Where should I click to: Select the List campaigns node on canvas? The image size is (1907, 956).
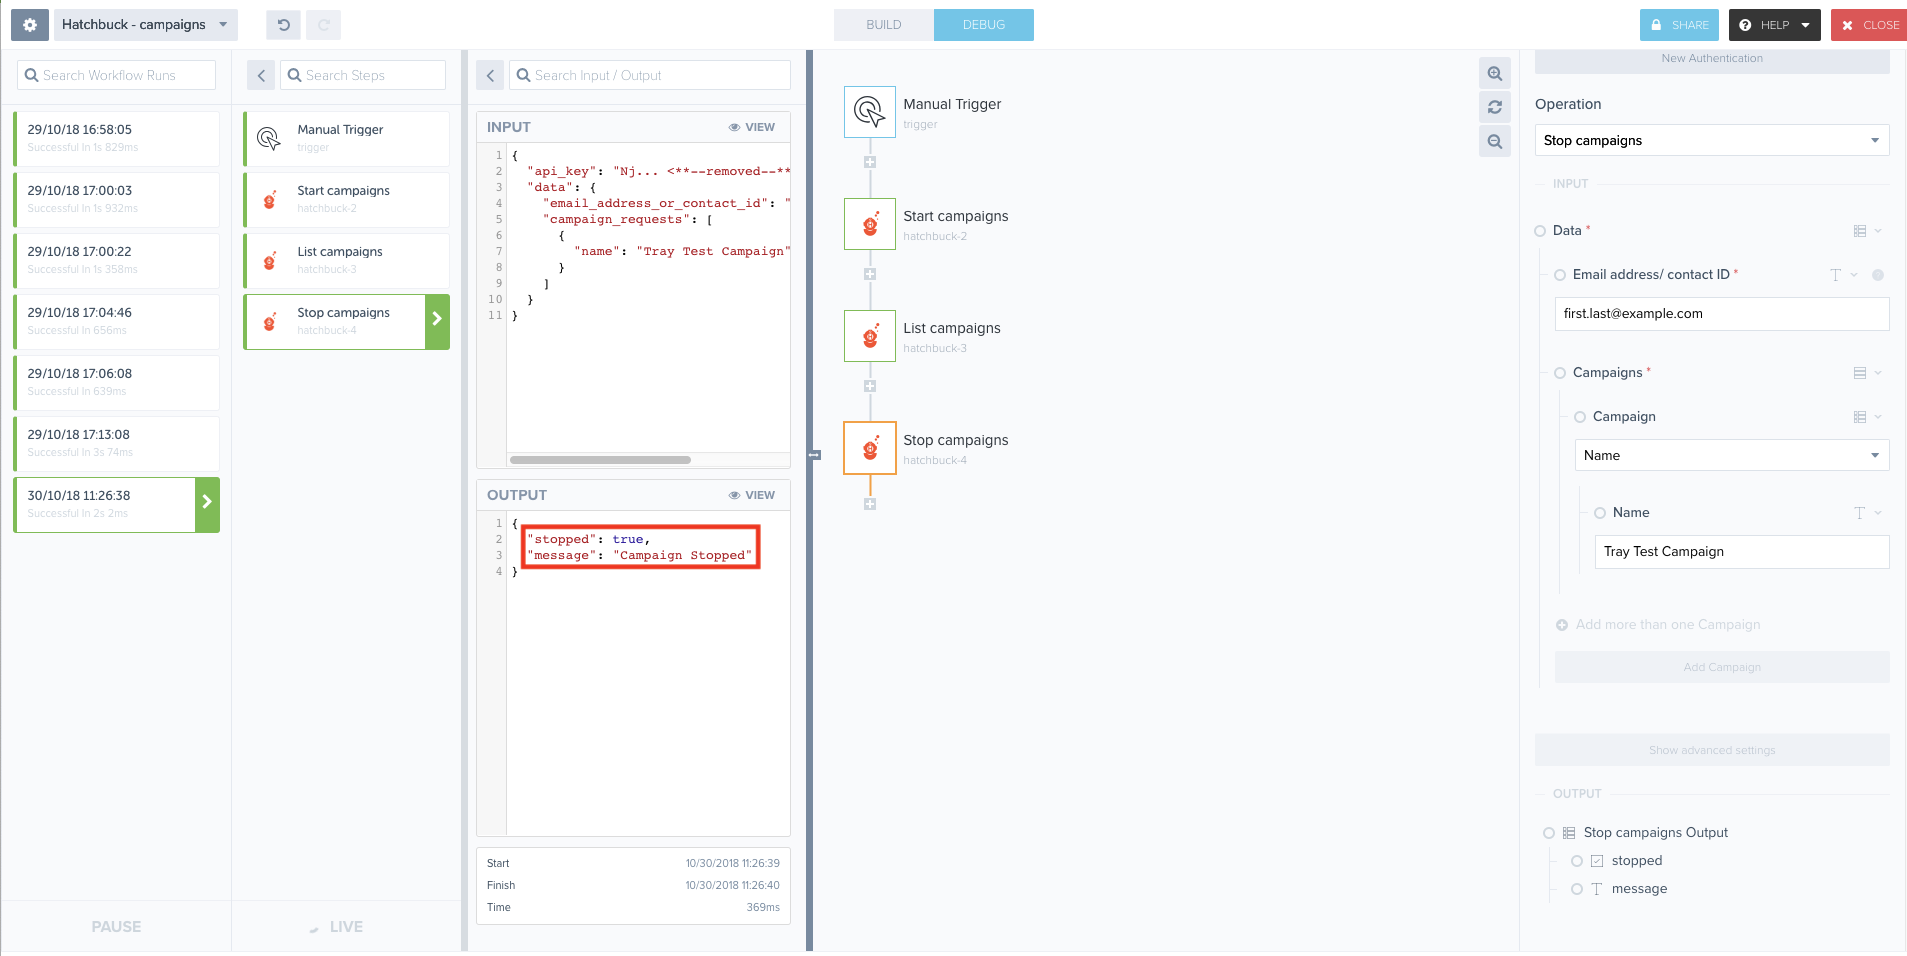[870, 336]
